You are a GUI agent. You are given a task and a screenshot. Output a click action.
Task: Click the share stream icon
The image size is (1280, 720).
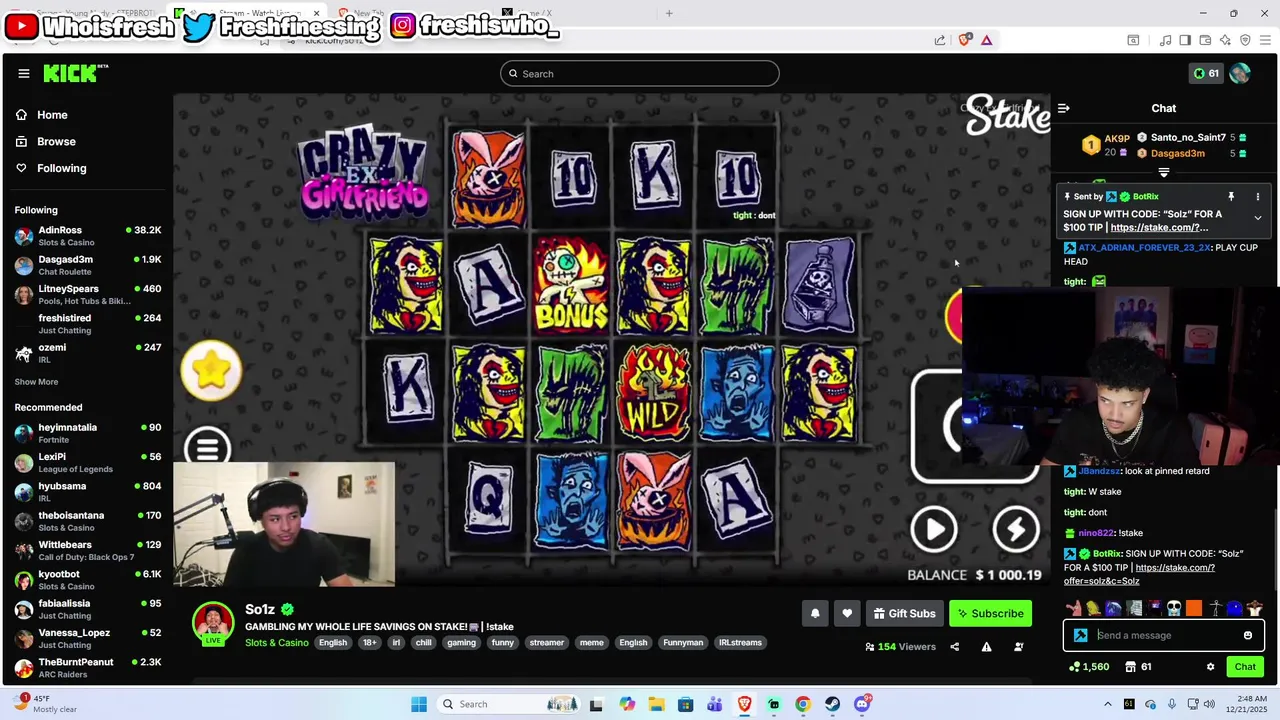click(x=954, y=647)
